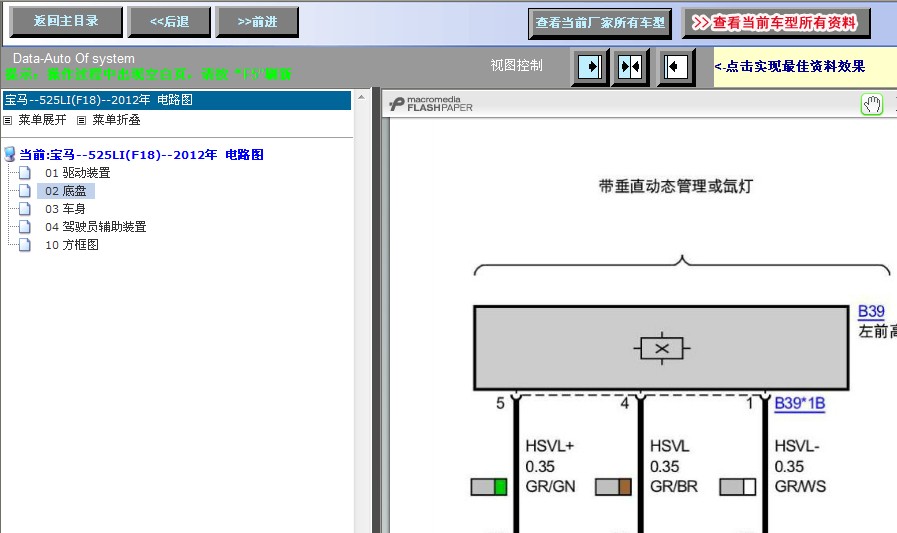Screen dimensions: 897x533
Task: Click the HSVL+ signal label
Action: (549, 446)
